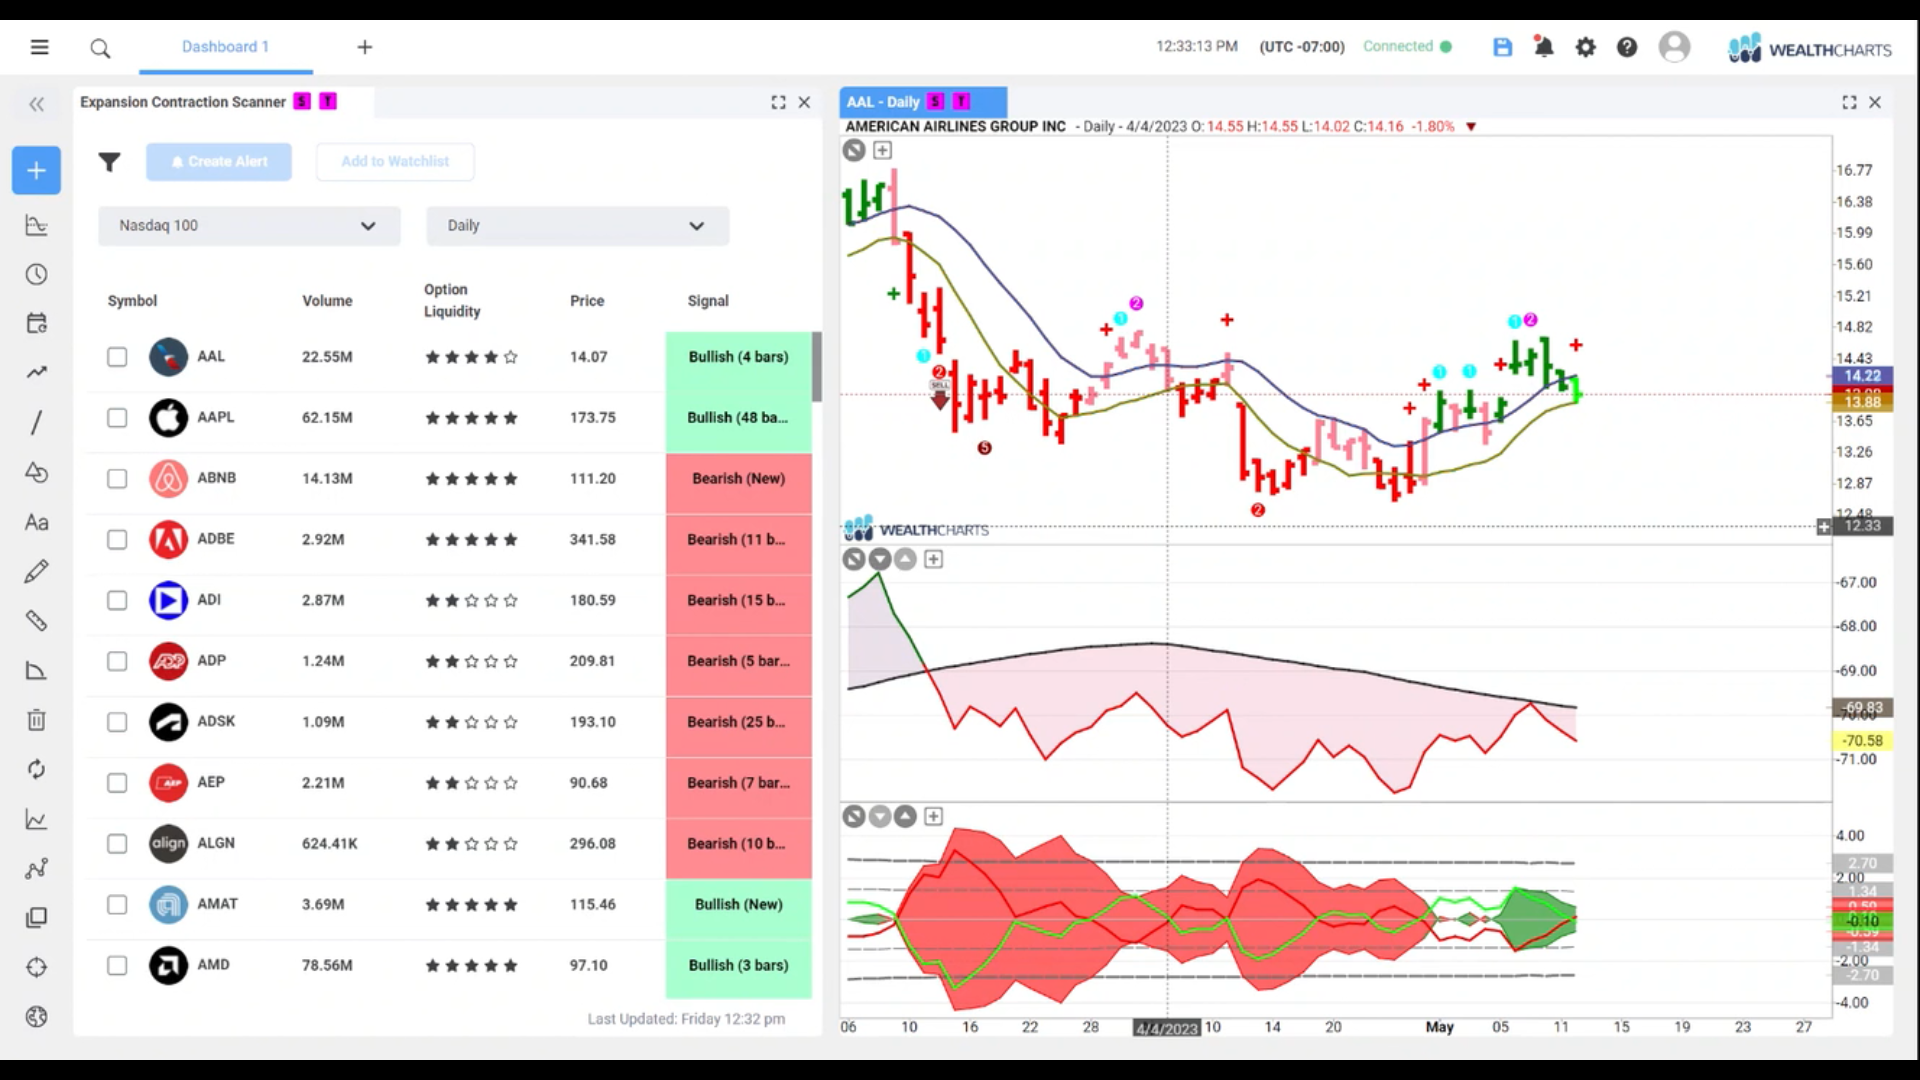The height and width of the screenshot is (1080, 1920).
Task: Click the 4/4/2023 date axis marker
Action: point(1166,1028)
